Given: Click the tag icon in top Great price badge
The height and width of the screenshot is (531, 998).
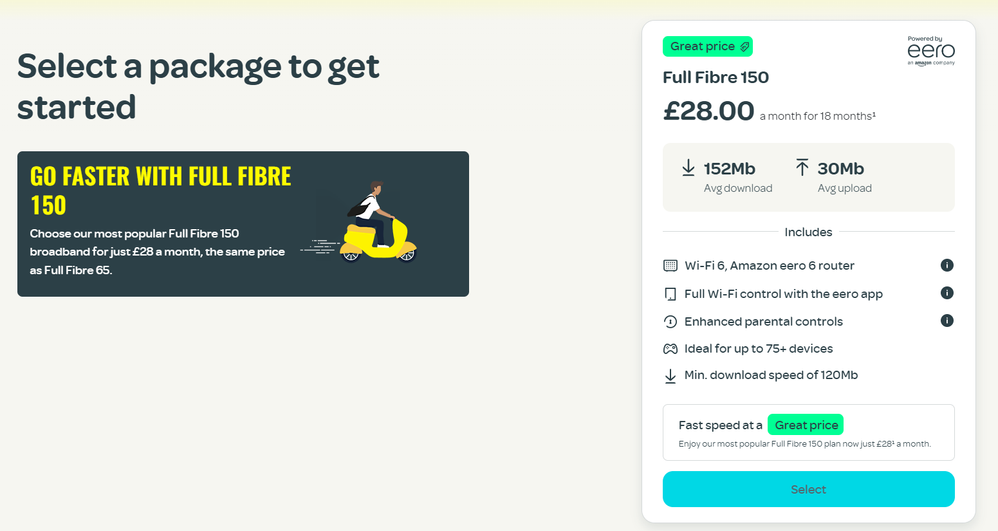Looking at the screenshot, I should [x=745, y=47].
